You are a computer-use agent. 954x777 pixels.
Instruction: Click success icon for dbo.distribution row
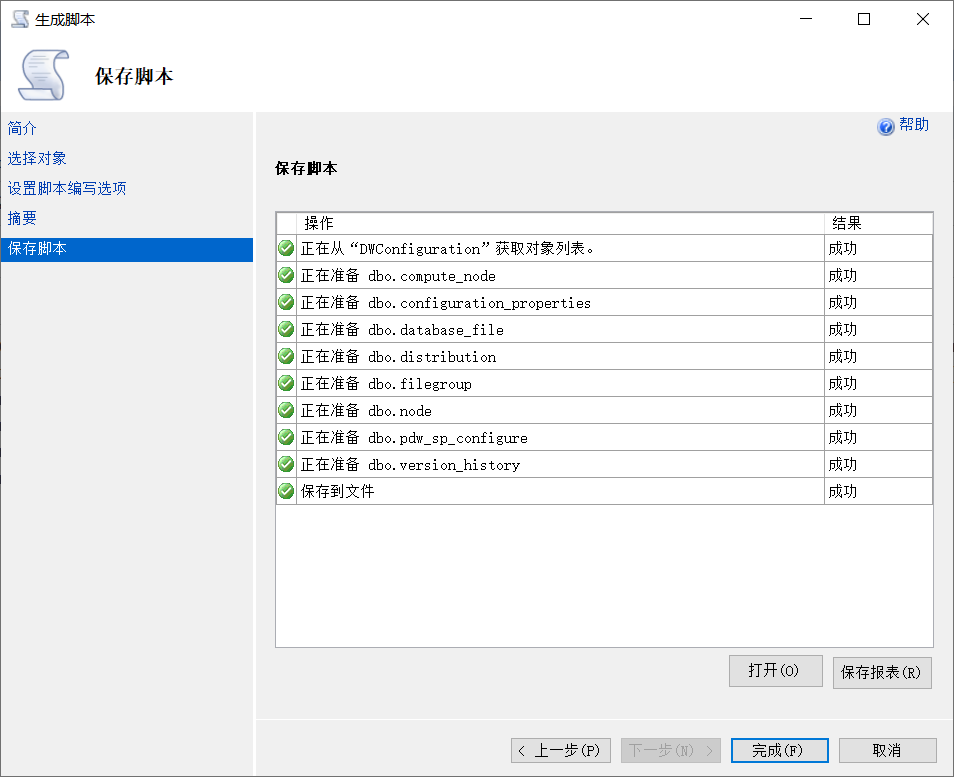tap(286, 356)
